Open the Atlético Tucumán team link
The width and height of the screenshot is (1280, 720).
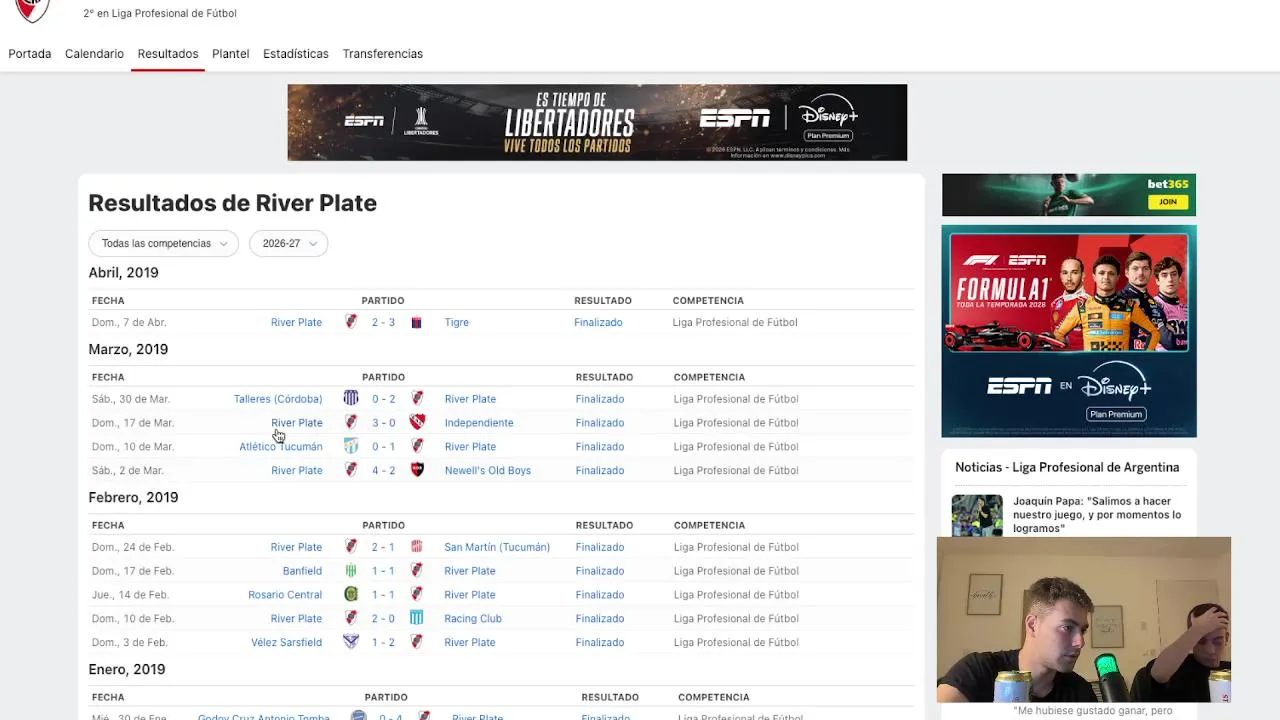coord(281,446)
